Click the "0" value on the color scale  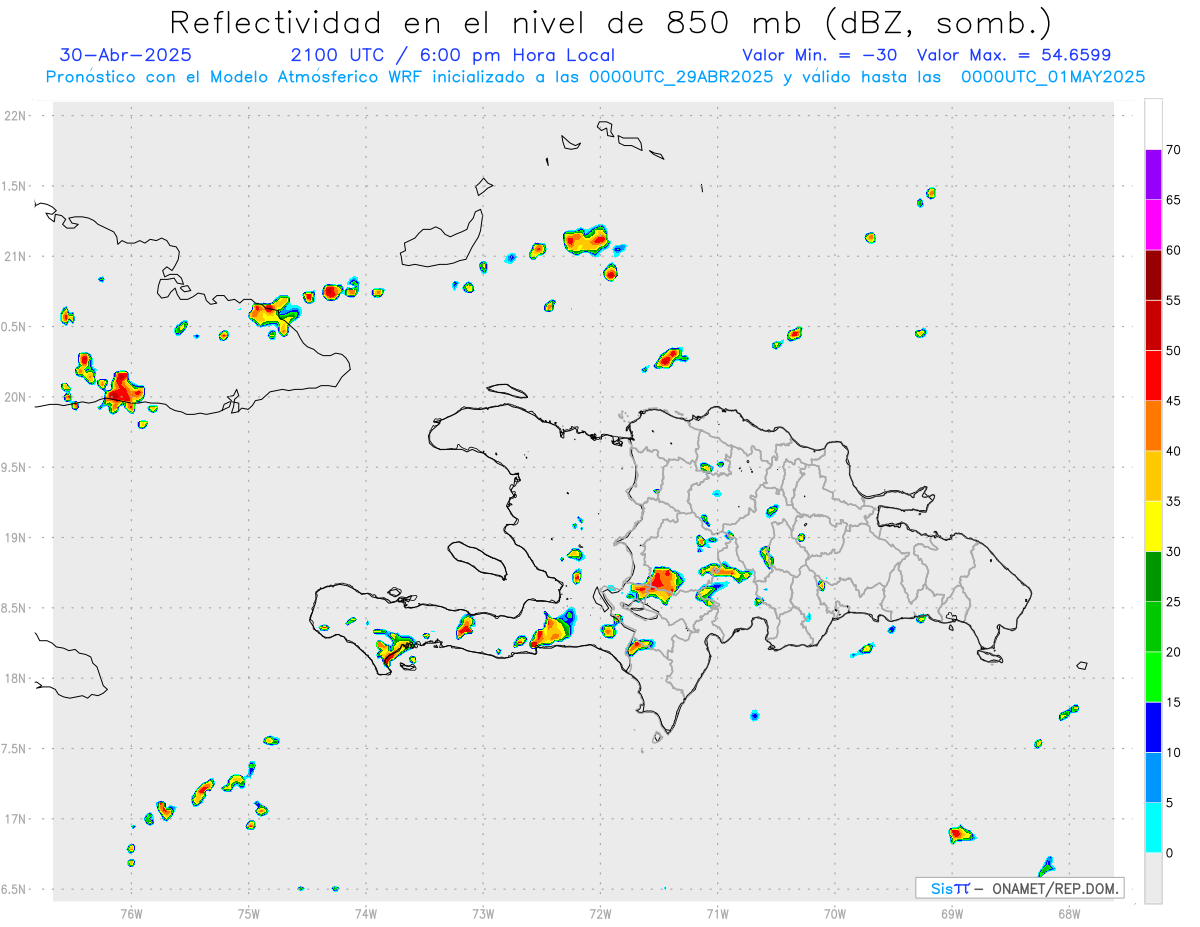pos(1170,853)
